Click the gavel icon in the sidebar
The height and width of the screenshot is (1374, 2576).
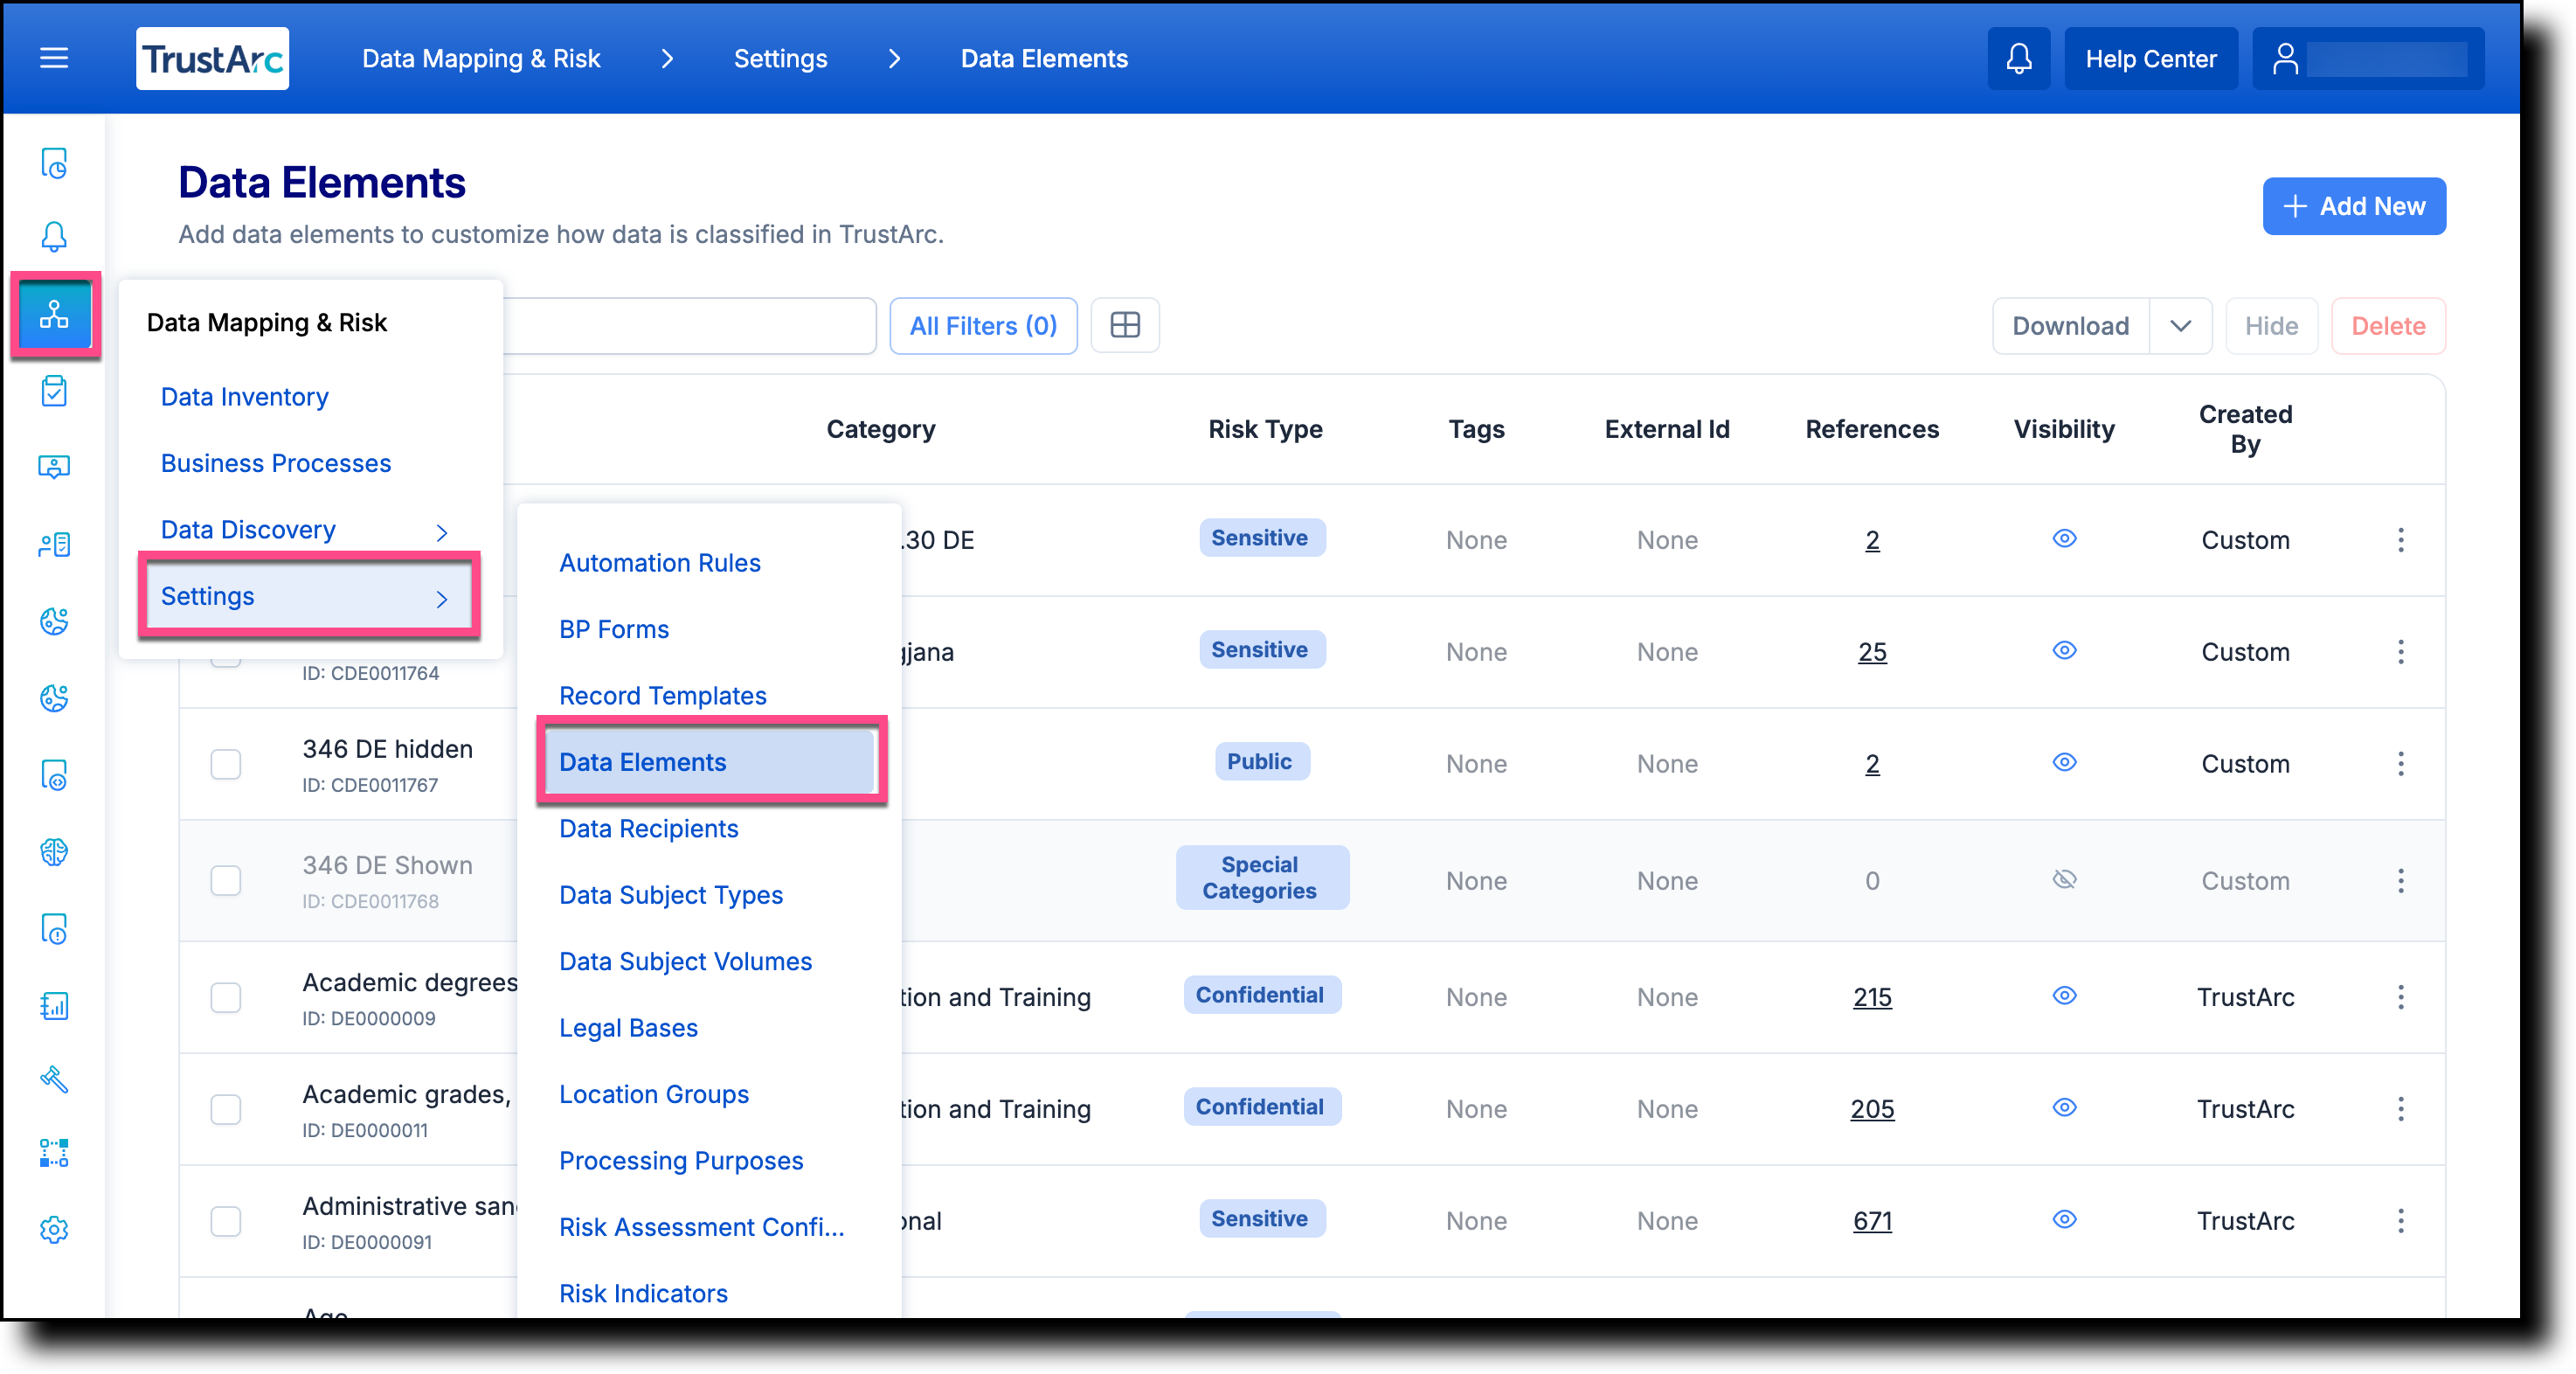(x=54, y=1079)
